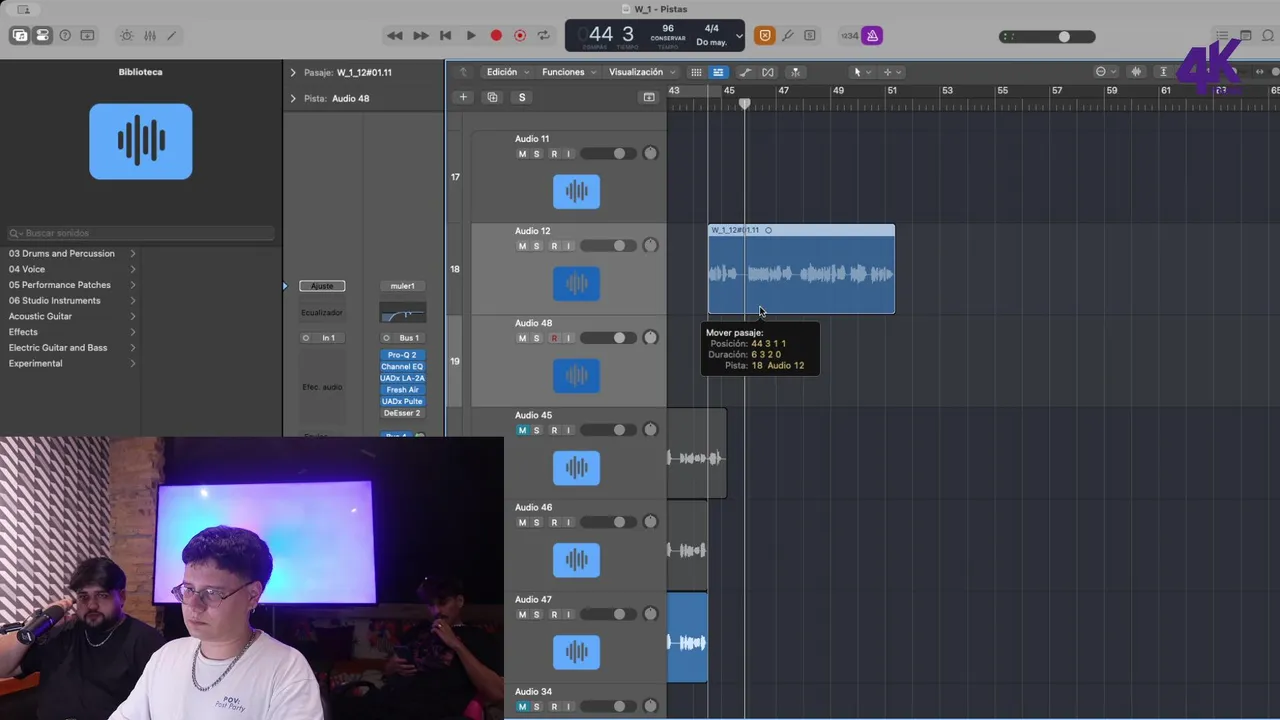Add a new track with plus button
The width and height of the screenshot is (1280, 720).
[x=463, y=97]
